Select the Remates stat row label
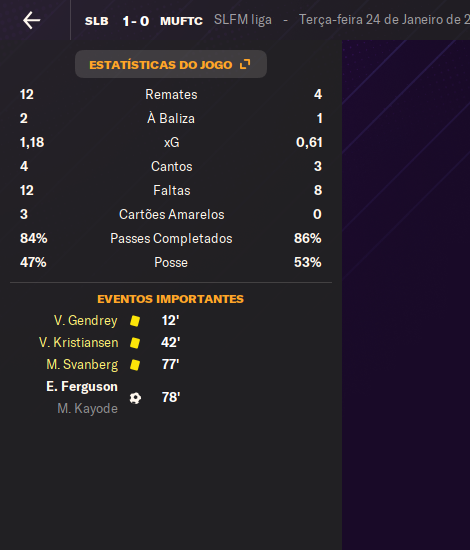 coord(171,94)
